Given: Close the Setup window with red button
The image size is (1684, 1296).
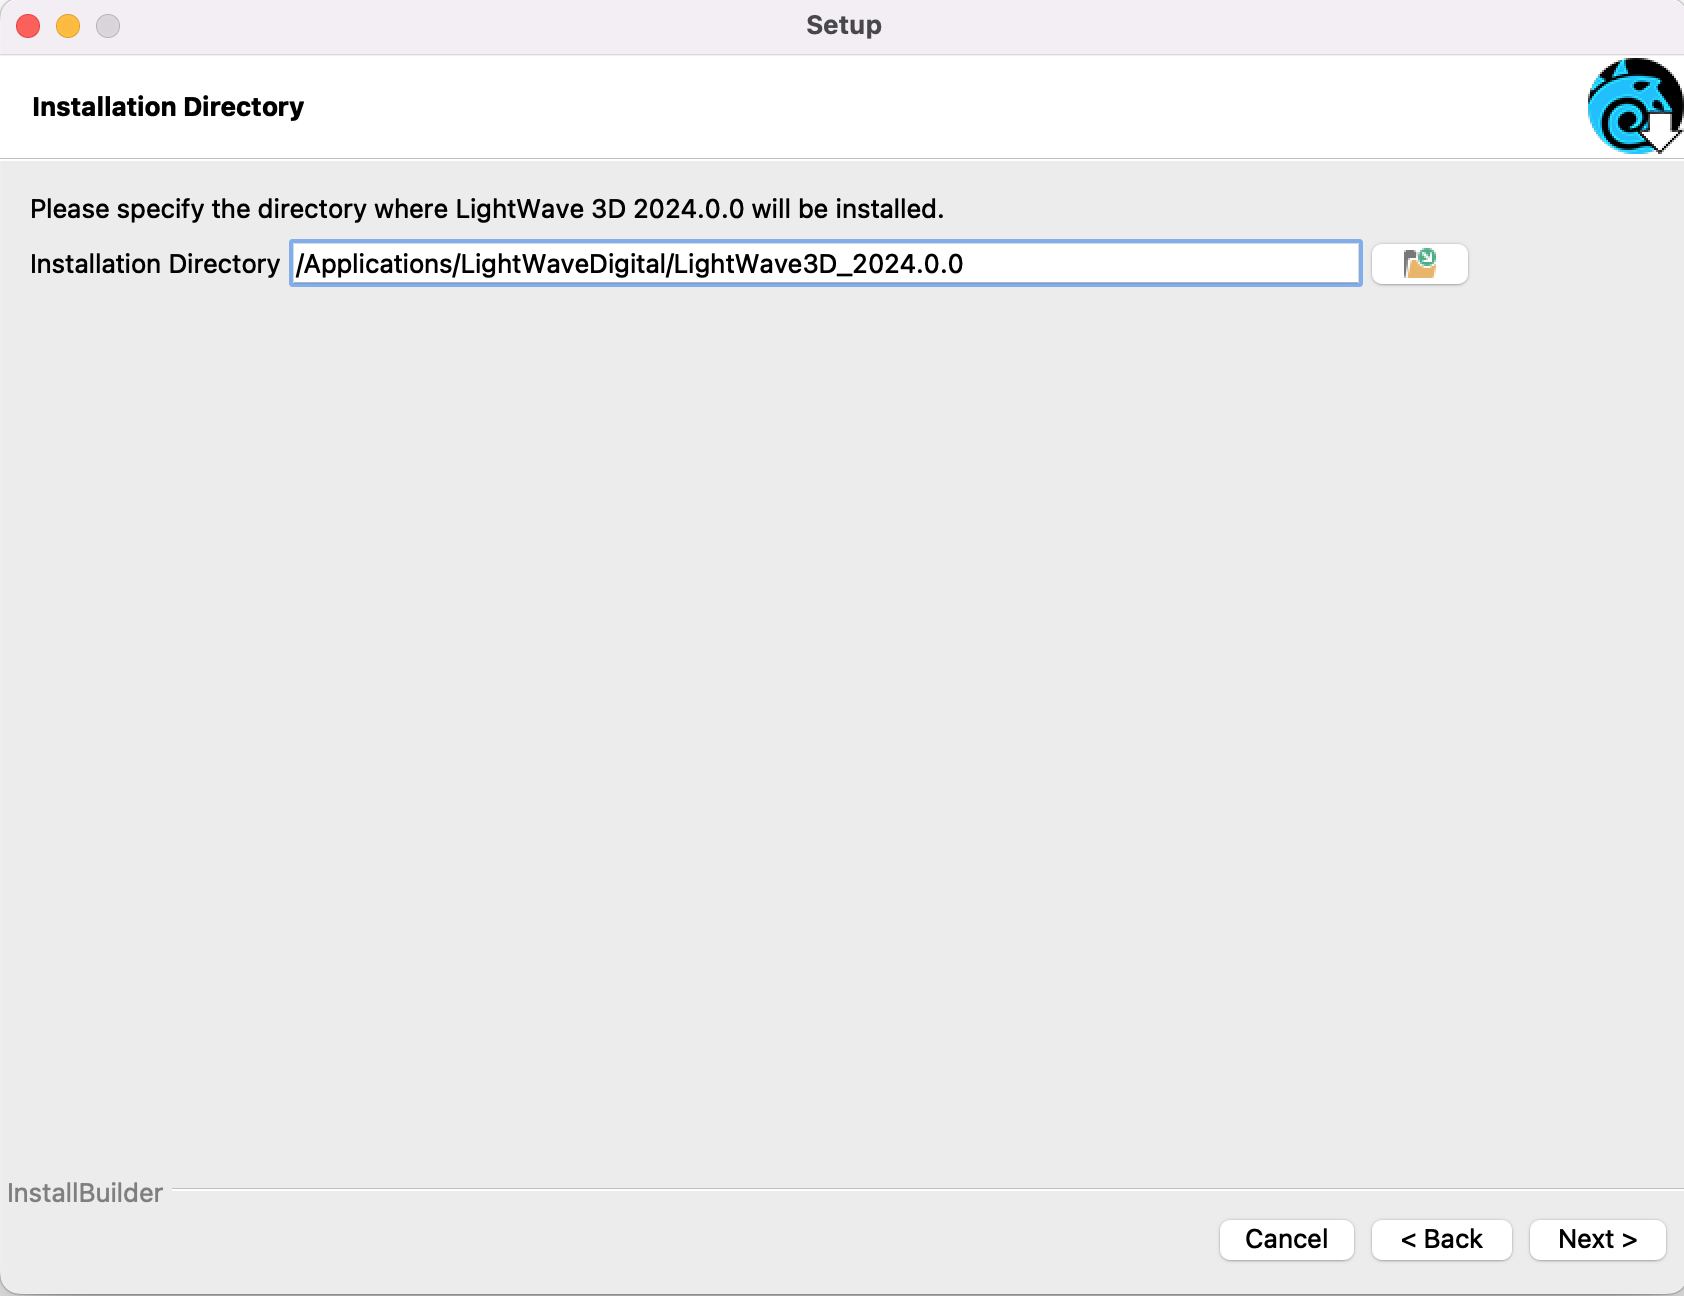Looking at the screenshot, I should click(x=28, y=26).
